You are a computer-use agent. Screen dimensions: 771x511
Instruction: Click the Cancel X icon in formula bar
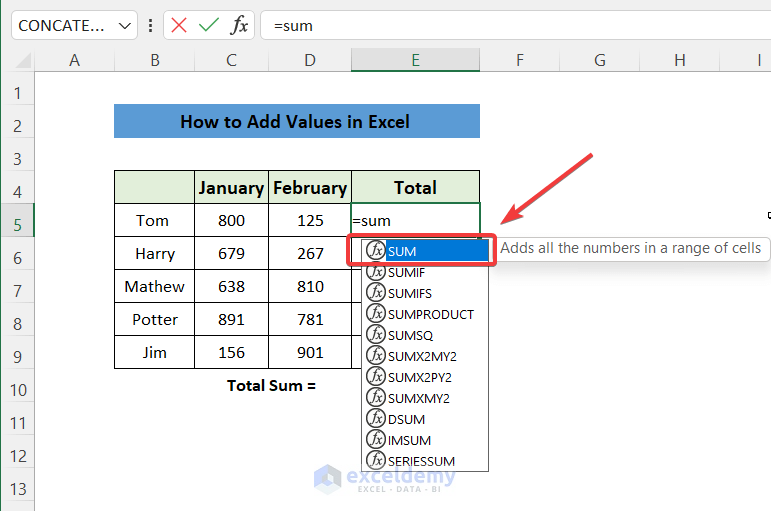click(179, 25)
